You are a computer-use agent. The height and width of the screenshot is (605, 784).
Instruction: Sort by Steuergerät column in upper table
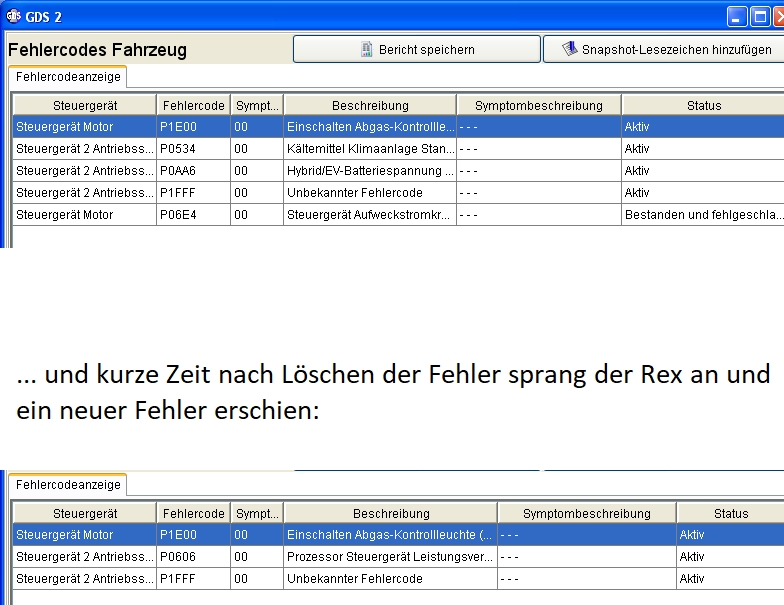pos(84,105)
